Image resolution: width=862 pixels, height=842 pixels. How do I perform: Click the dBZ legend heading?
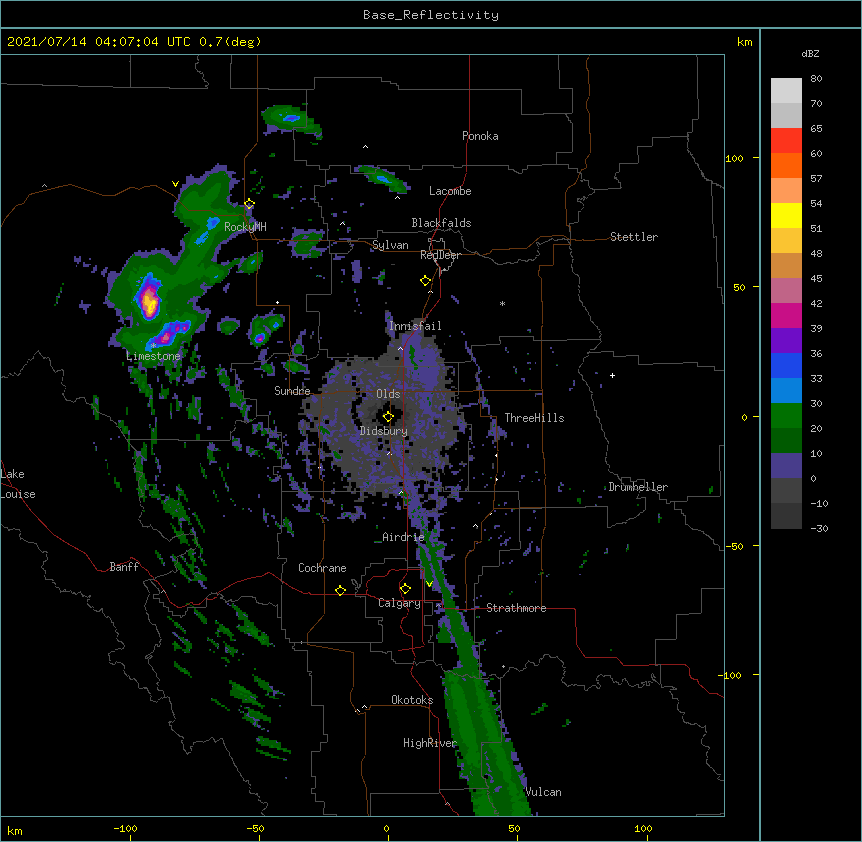[810, 53]
